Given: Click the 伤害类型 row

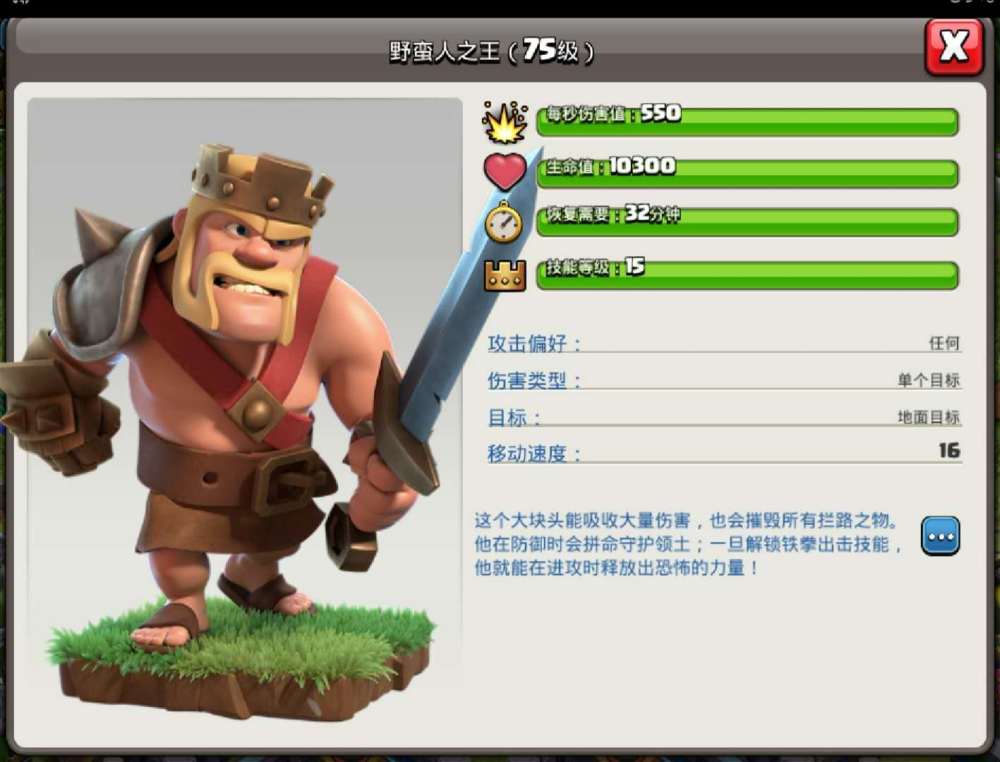Looking at the screenshot, I should click(724, 380).
